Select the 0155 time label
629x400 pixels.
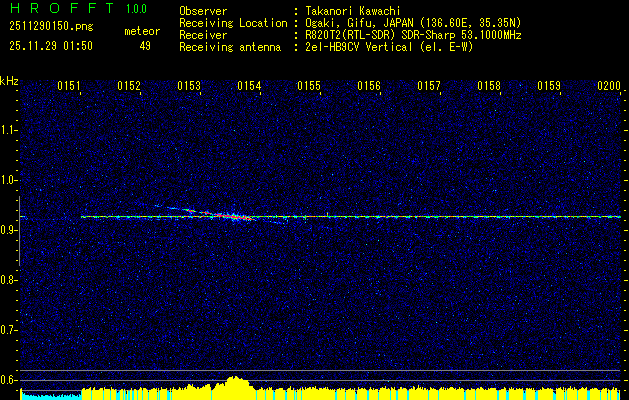(309, 86)
